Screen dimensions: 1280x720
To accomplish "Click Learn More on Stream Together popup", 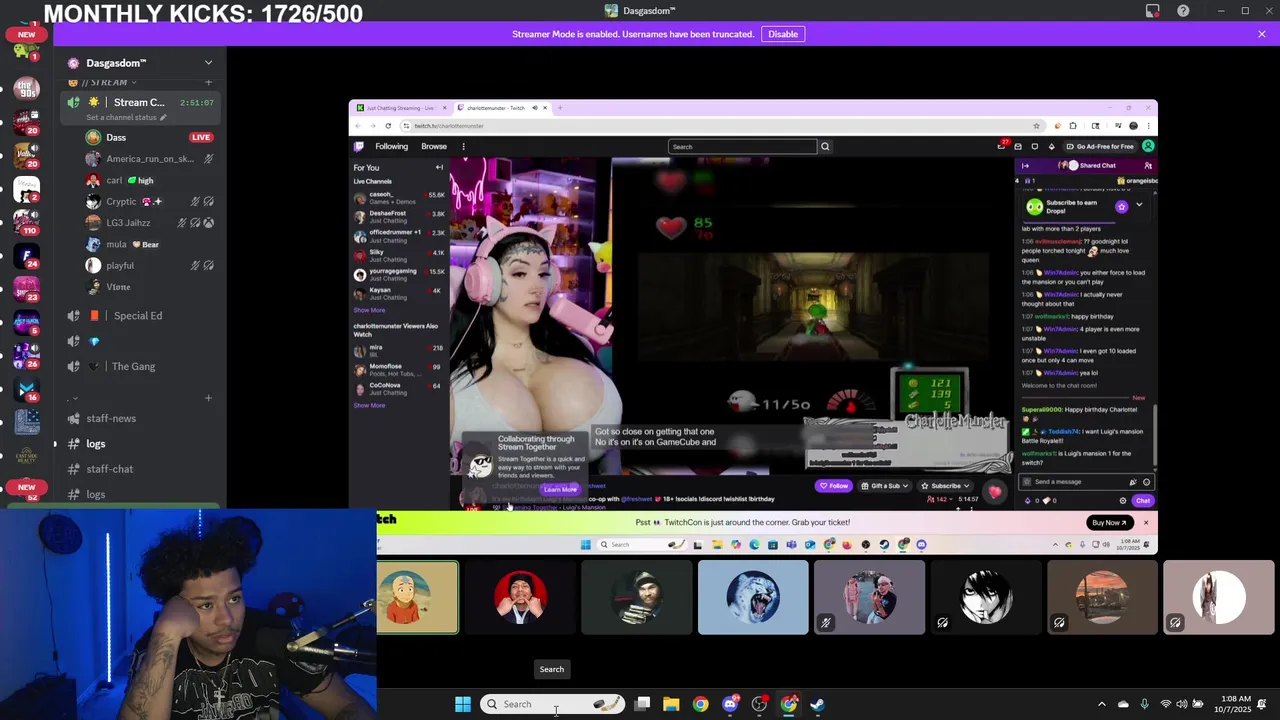I will 560,489.
